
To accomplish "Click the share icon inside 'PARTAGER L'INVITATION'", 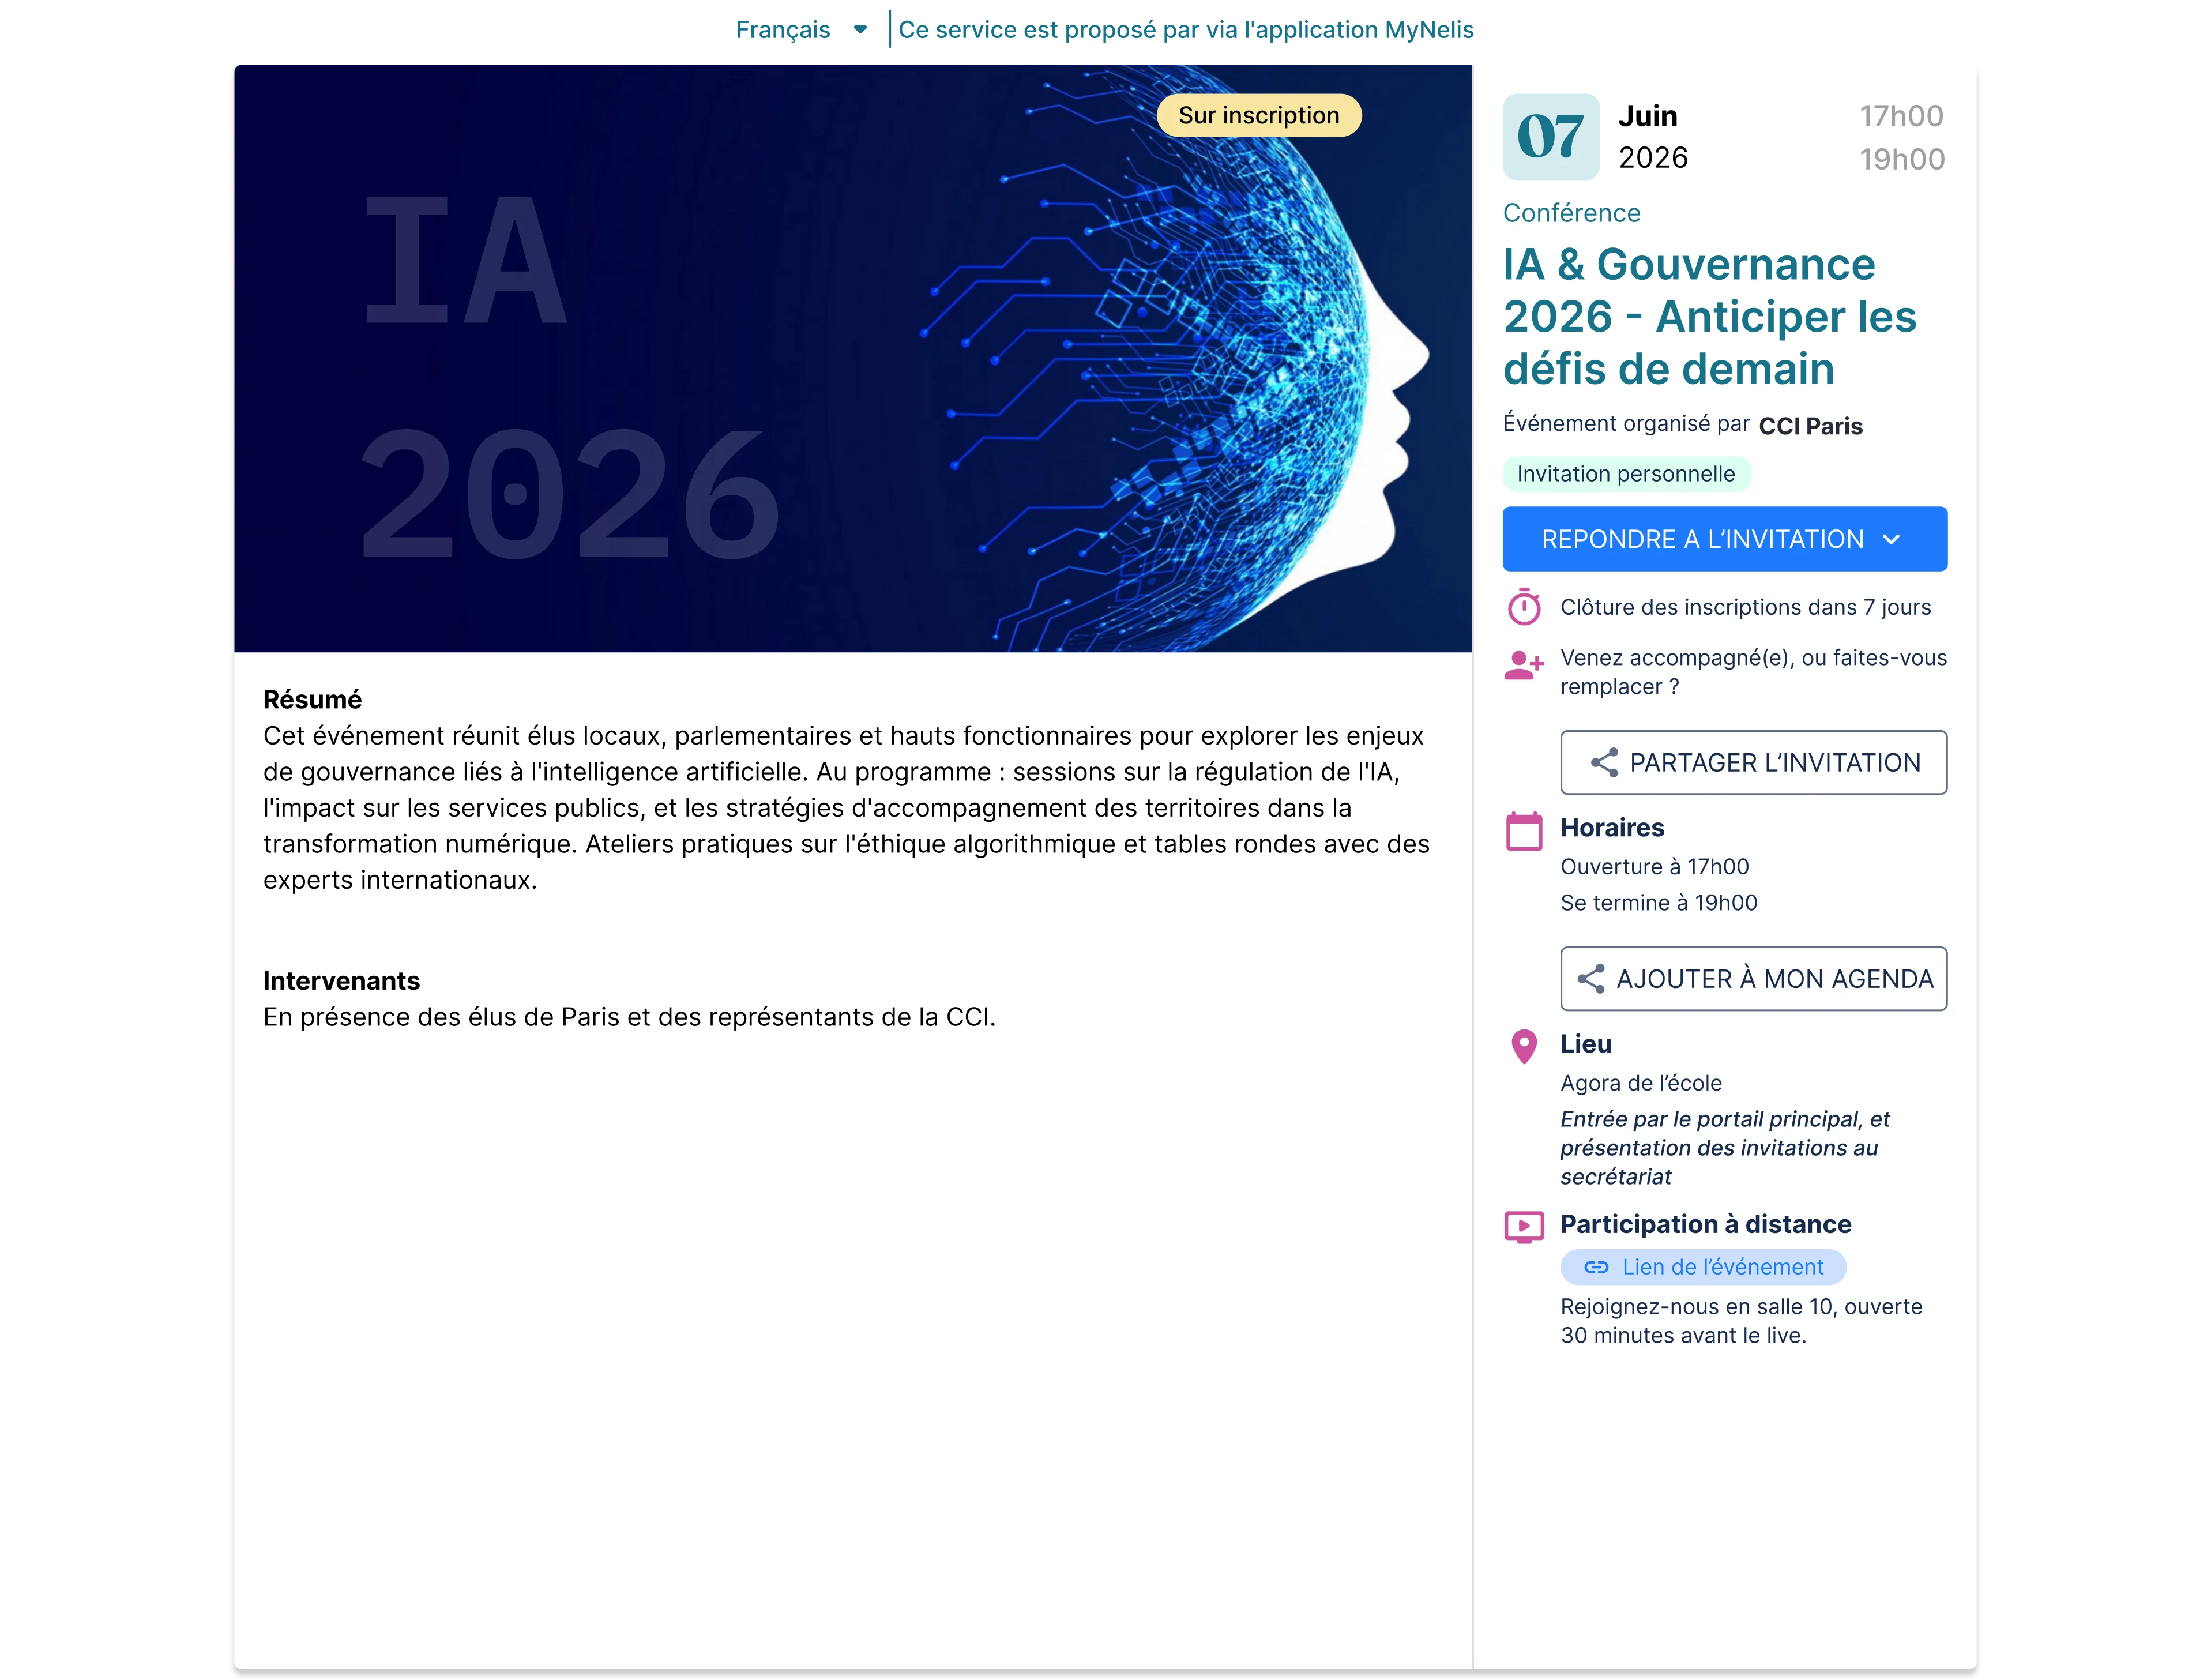I will click(1606, 762).
